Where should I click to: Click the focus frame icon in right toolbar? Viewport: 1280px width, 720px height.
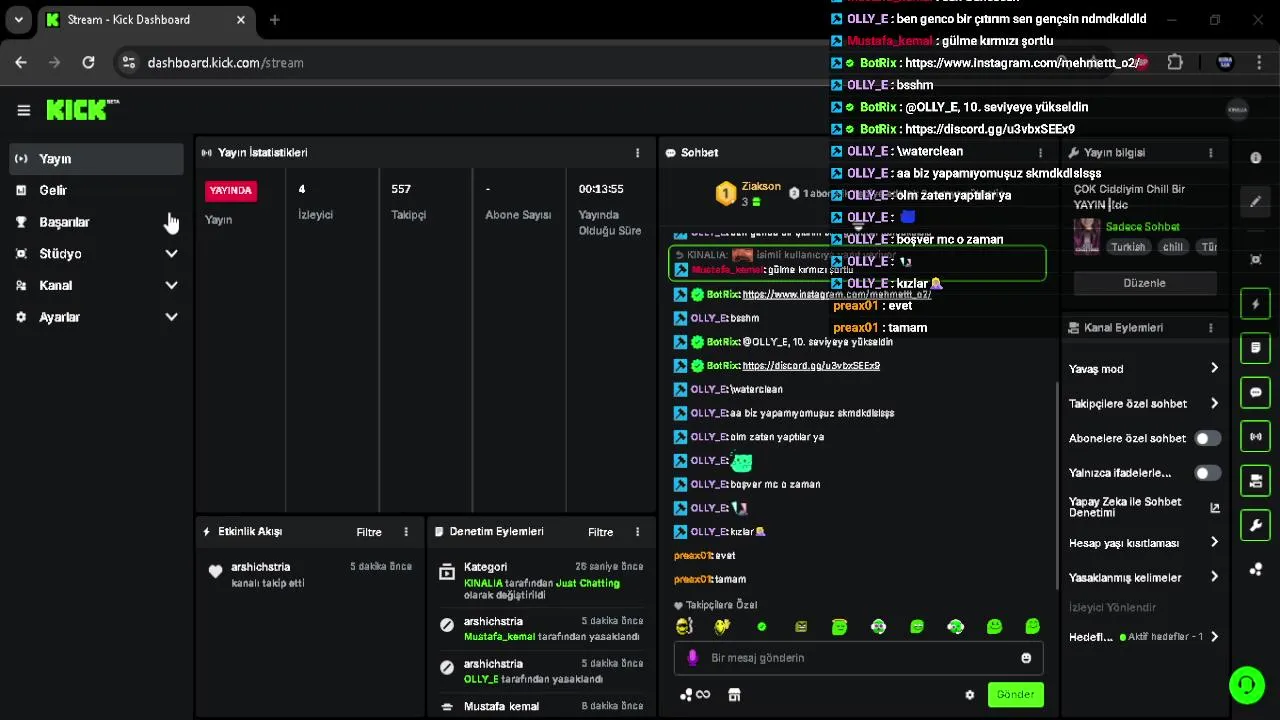pos(1256,259)
